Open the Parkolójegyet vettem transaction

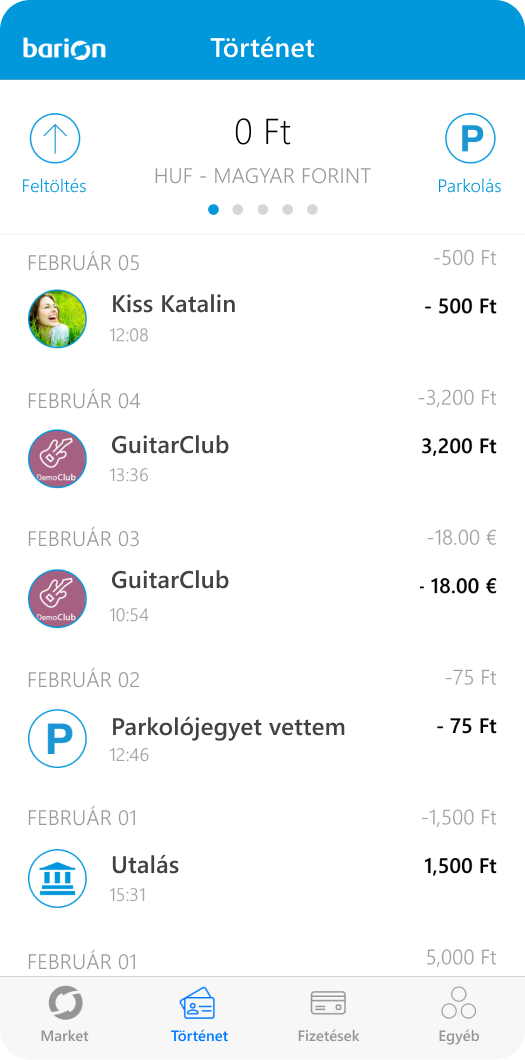point(262,739)
